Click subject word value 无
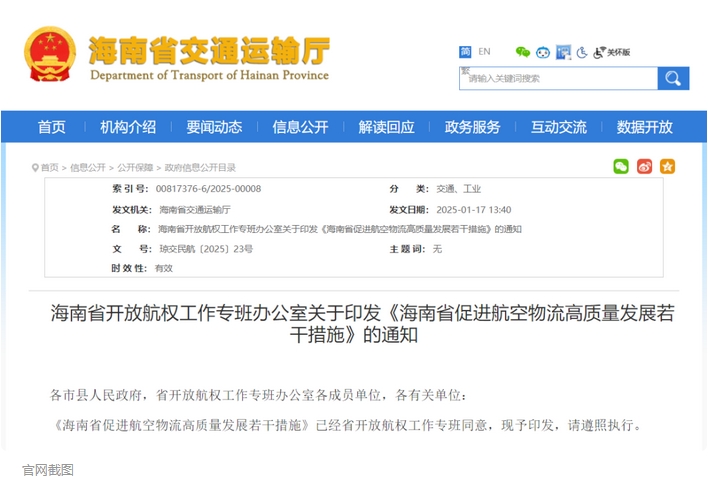 click(x=437, y=249)
